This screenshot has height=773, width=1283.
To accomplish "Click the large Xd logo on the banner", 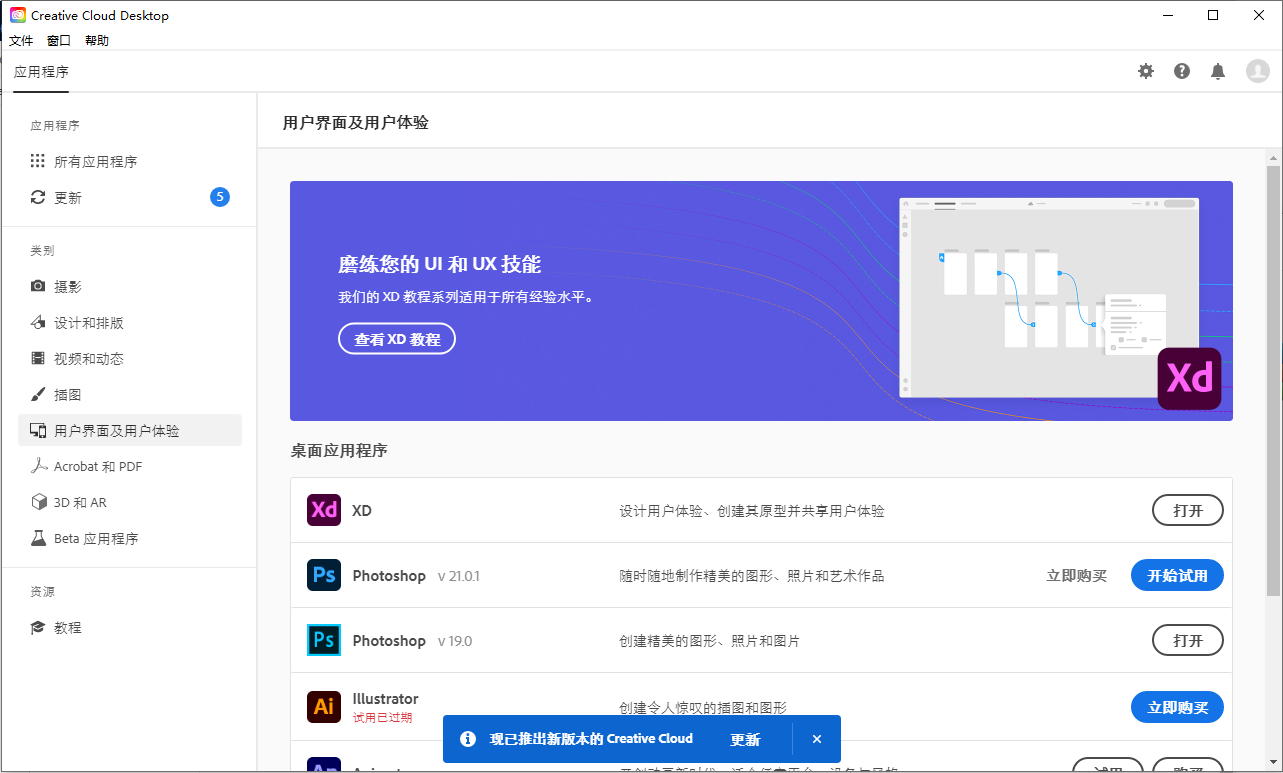I will tap(1190, 378).
